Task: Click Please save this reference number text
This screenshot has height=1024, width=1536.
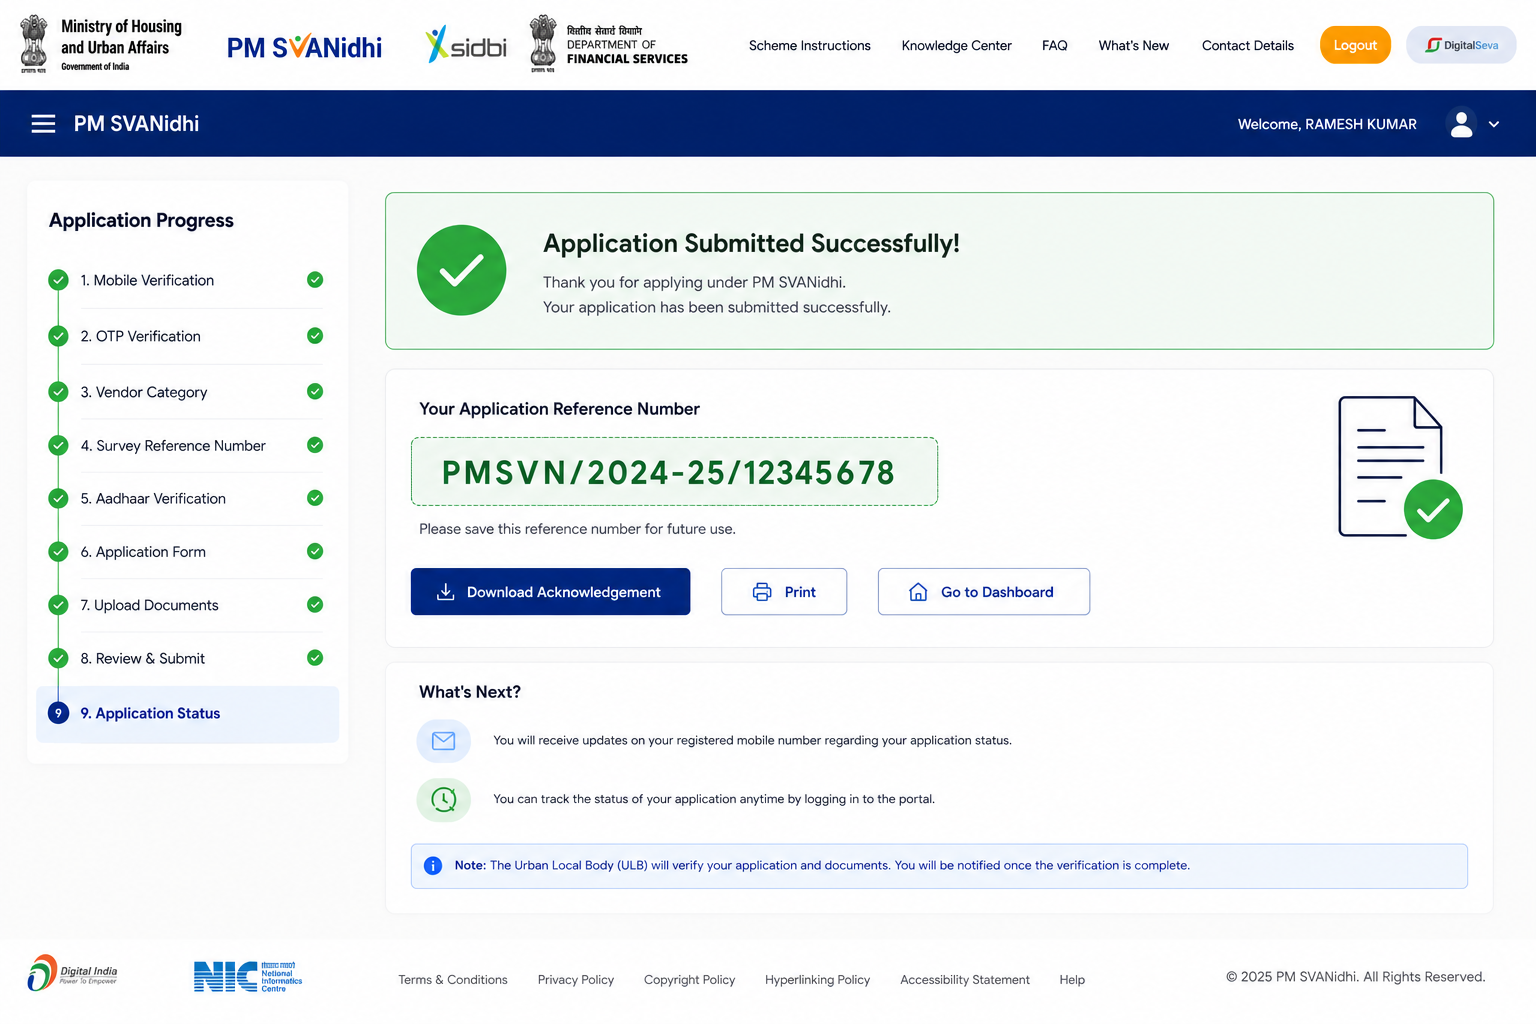Action: point(577,529)
